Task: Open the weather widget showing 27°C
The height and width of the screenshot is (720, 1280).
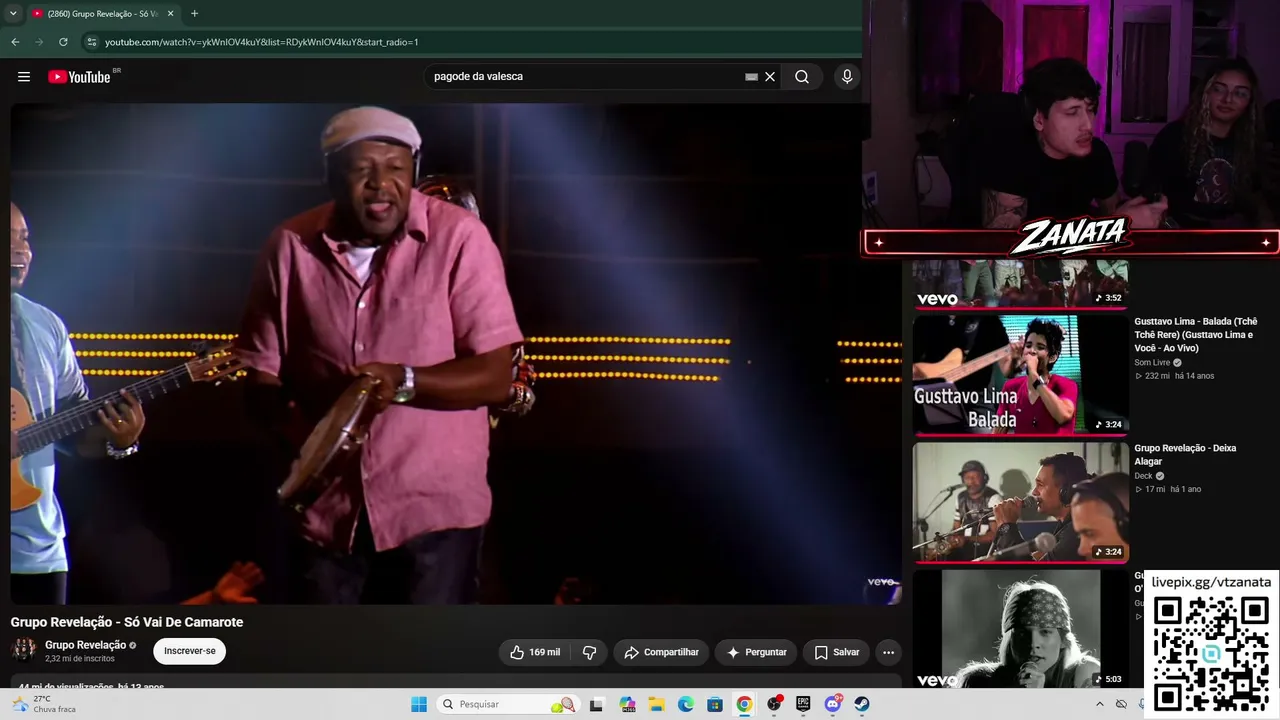Action: pyautogui.click(x=42, y=704)
